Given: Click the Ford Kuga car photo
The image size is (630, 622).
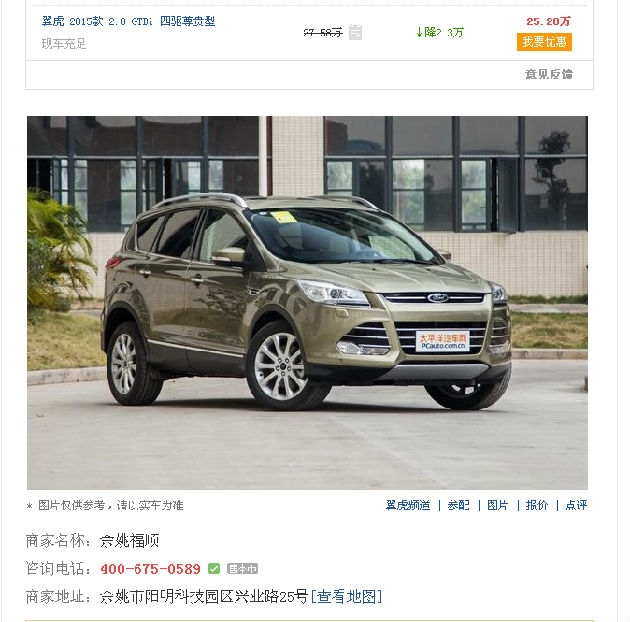Looking at the screenshot, I should click(x=307, y=303).
